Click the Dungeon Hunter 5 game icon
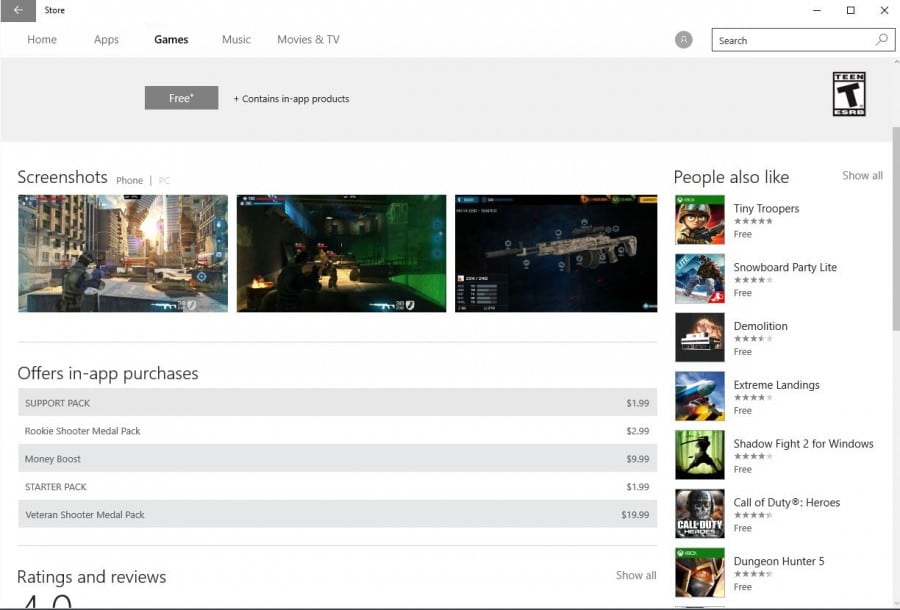Viewport: 900px width, 610px height. tap(699, 573)
